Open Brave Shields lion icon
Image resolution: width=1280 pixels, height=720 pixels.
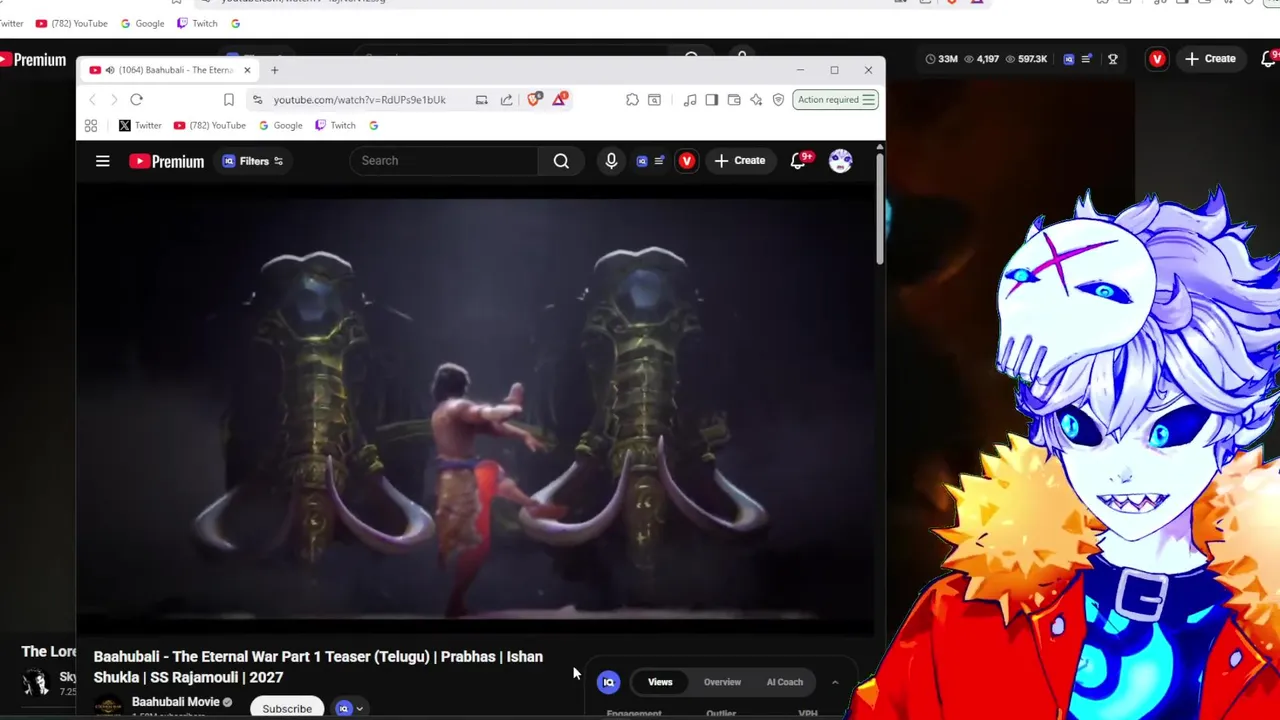534,99
